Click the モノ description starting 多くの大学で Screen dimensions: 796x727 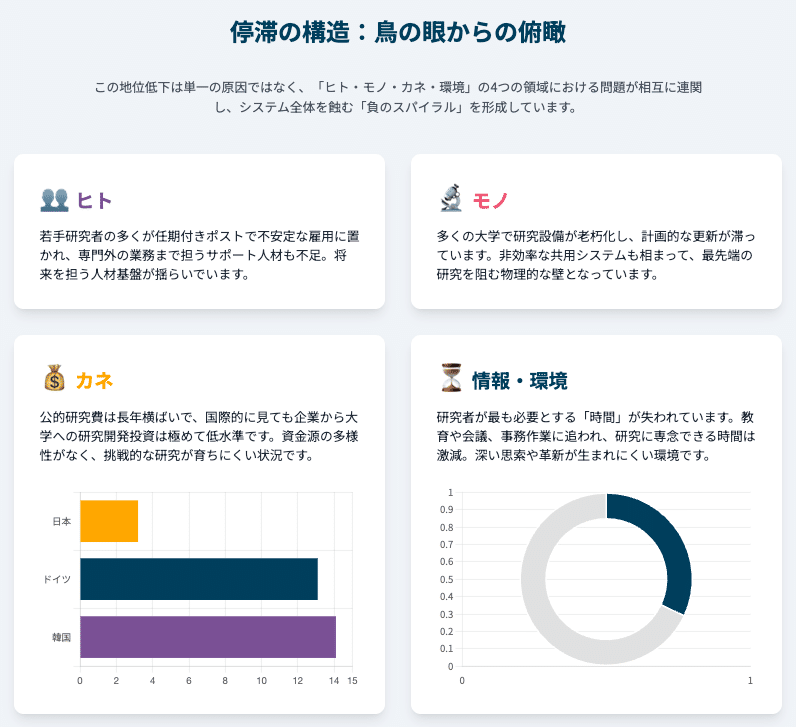click(596, 255)
